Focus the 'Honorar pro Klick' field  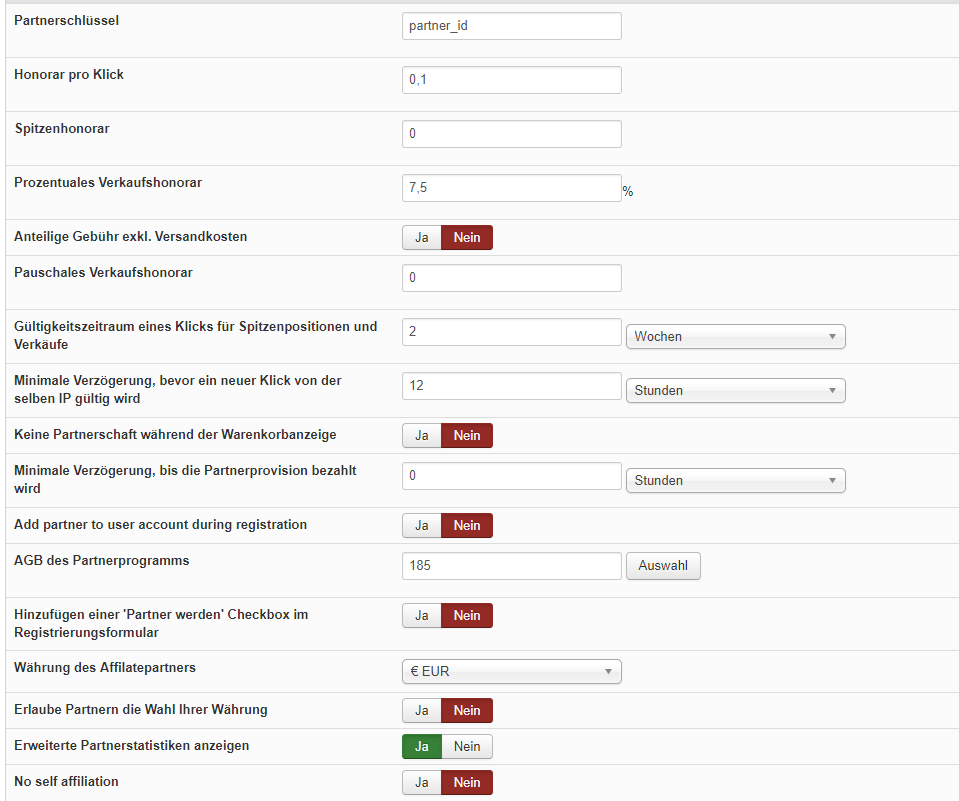click(x=511, y=80)
